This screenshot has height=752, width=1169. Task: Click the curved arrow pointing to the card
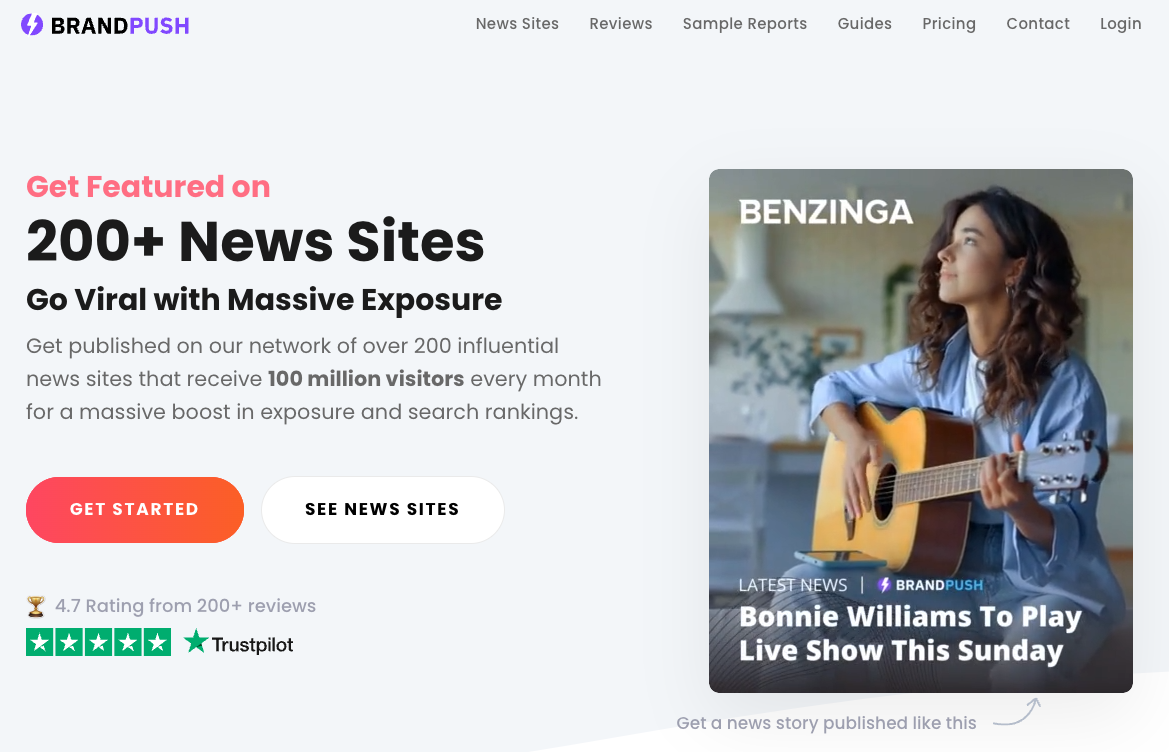(x=1017, y=712)
